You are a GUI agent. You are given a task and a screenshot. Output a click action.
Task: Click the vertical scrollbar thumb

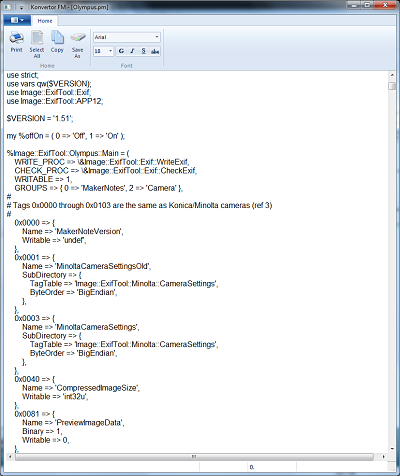pos(392,86)
